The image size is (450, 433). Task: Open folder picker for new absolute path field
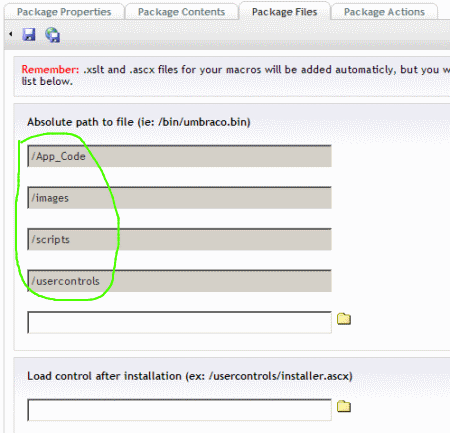(344, 319)
